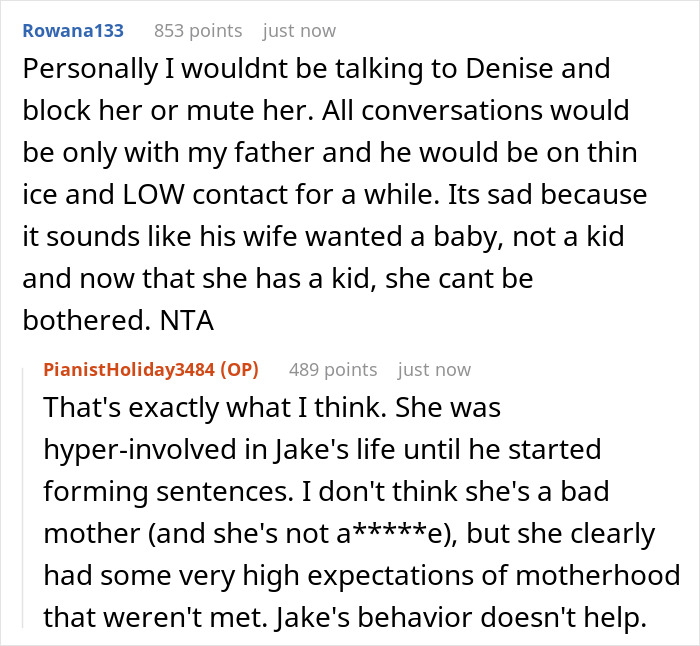Click the word "bothered" in the first comment
This screenshot has height=646, width=700.
point(74,319)
